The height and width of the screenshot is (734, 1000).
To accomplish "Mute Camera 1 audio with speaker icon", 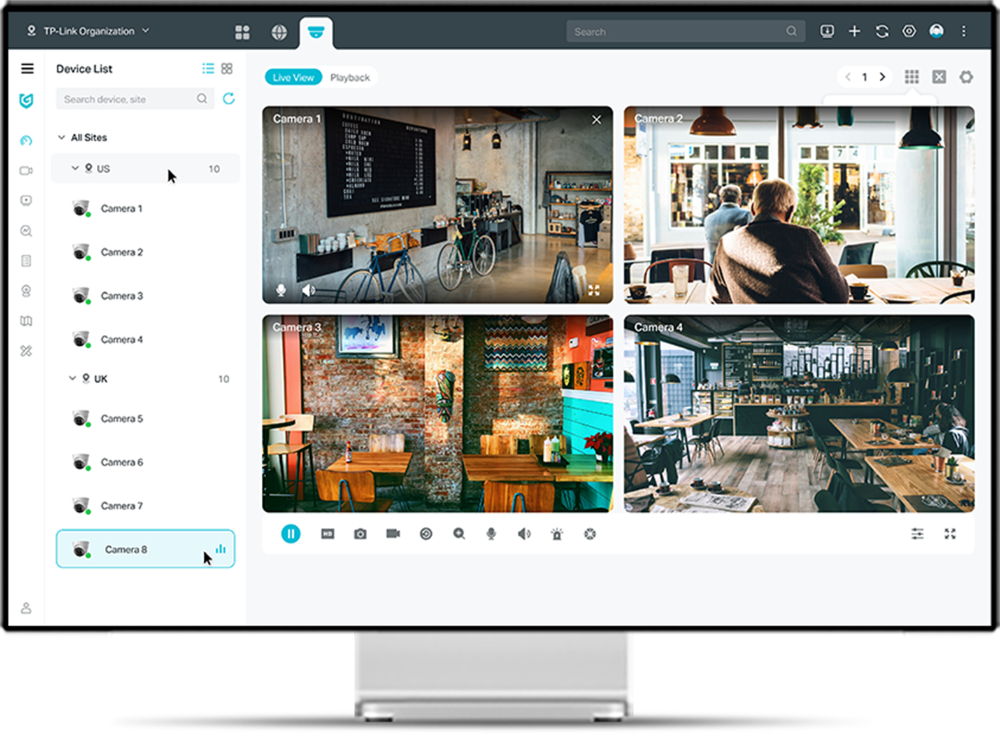I will pos(308,290).
